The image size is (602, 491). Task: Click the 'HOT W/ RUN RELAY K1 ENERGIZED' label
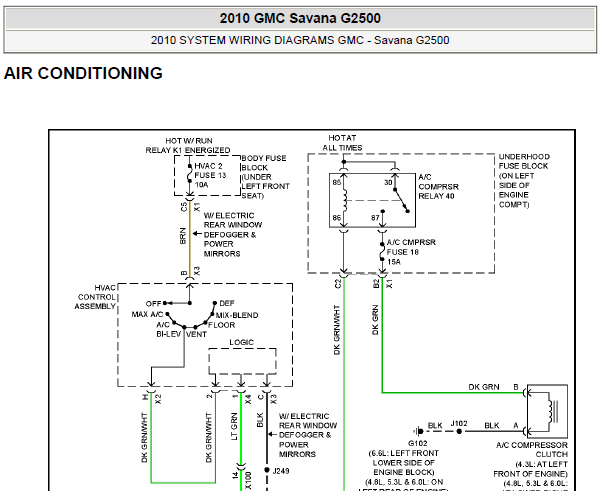[x=188, y=145]
